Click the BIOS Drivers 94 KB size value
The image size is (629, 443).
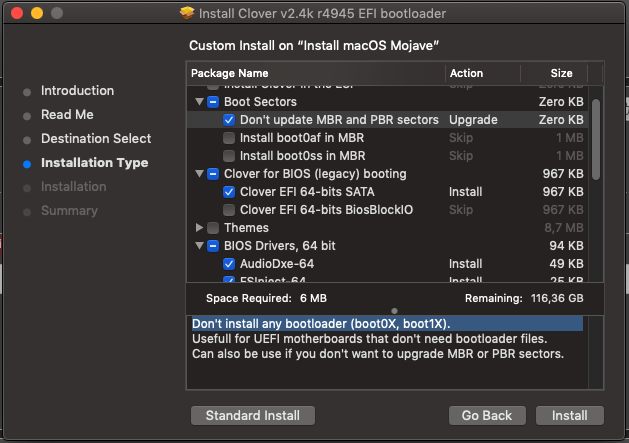click(x=566, y=246)
